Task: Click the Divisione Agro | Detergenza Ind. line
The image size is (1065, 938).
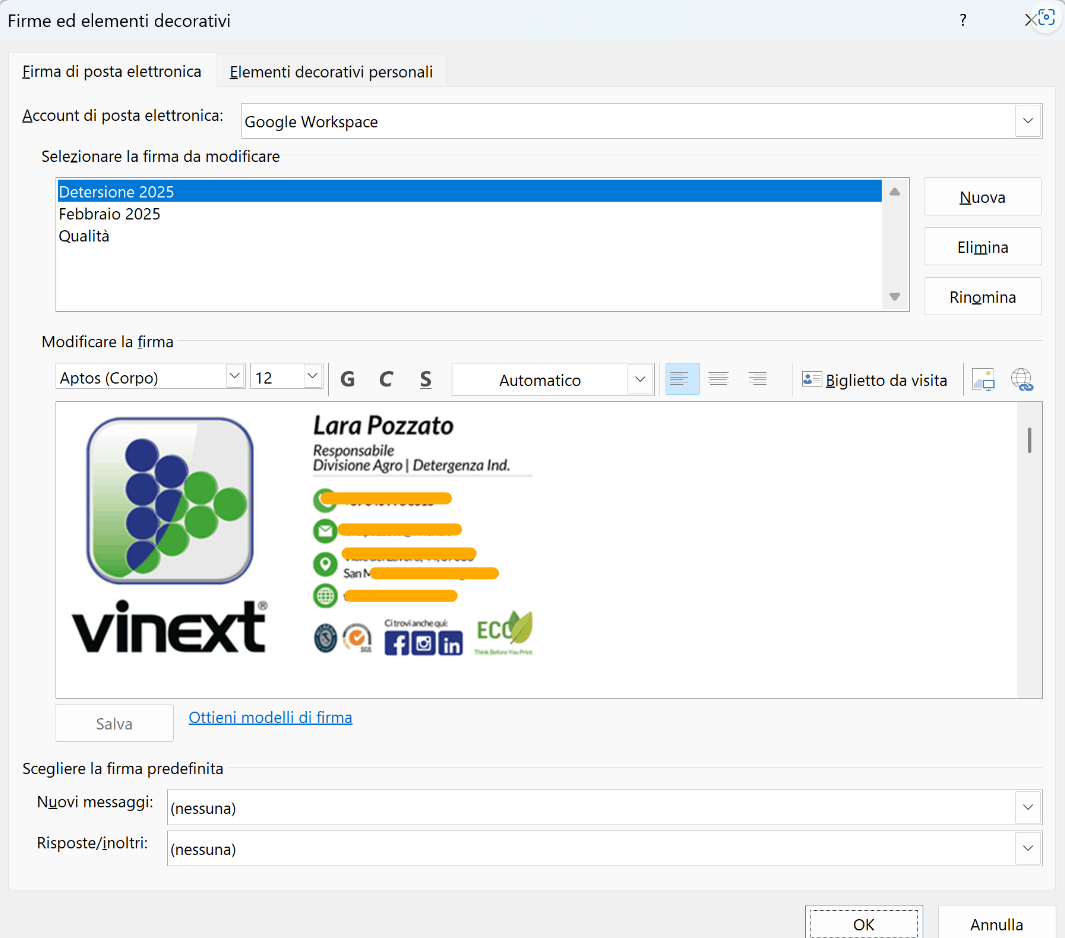Action: coord(411,465)
